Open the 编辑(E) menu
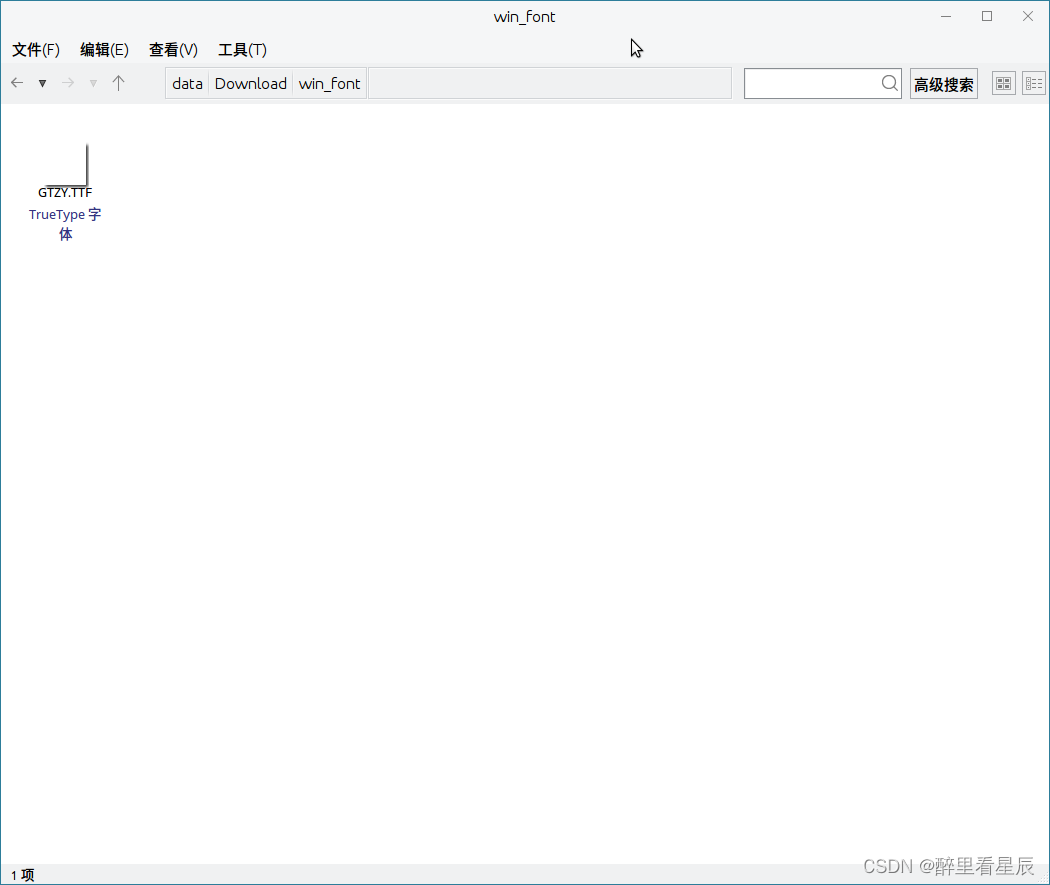 tap(104, 50)
